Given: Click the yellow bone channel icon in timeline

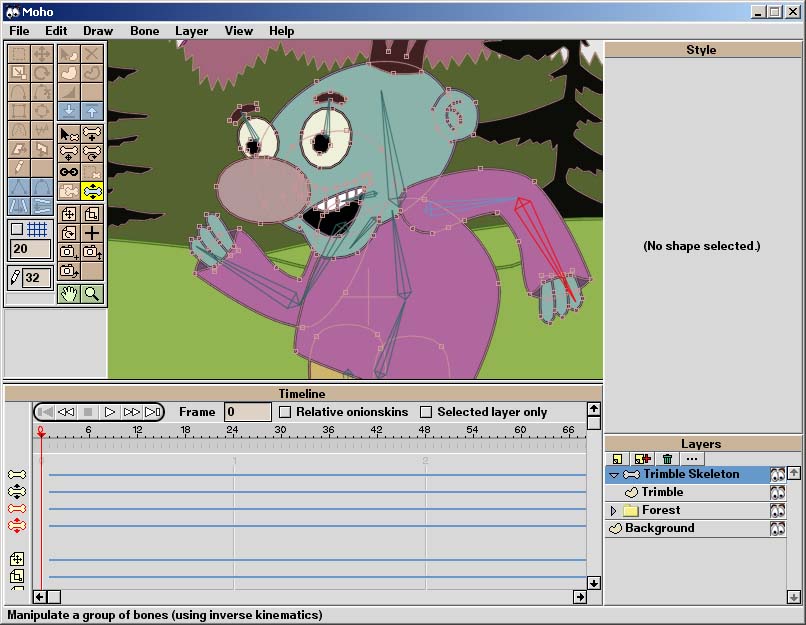Looking at the screenshot, I should tap(17, 474).
